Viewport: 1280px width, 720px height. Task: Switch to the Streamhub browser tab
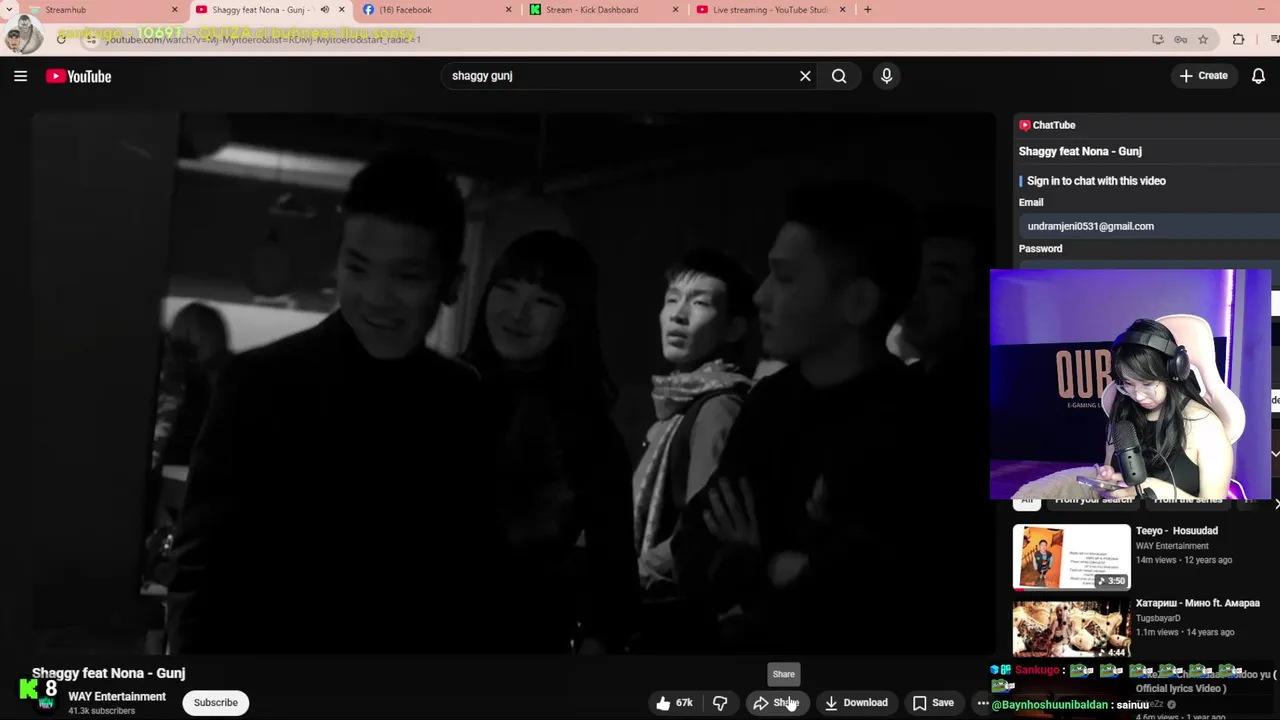point(95,10)
